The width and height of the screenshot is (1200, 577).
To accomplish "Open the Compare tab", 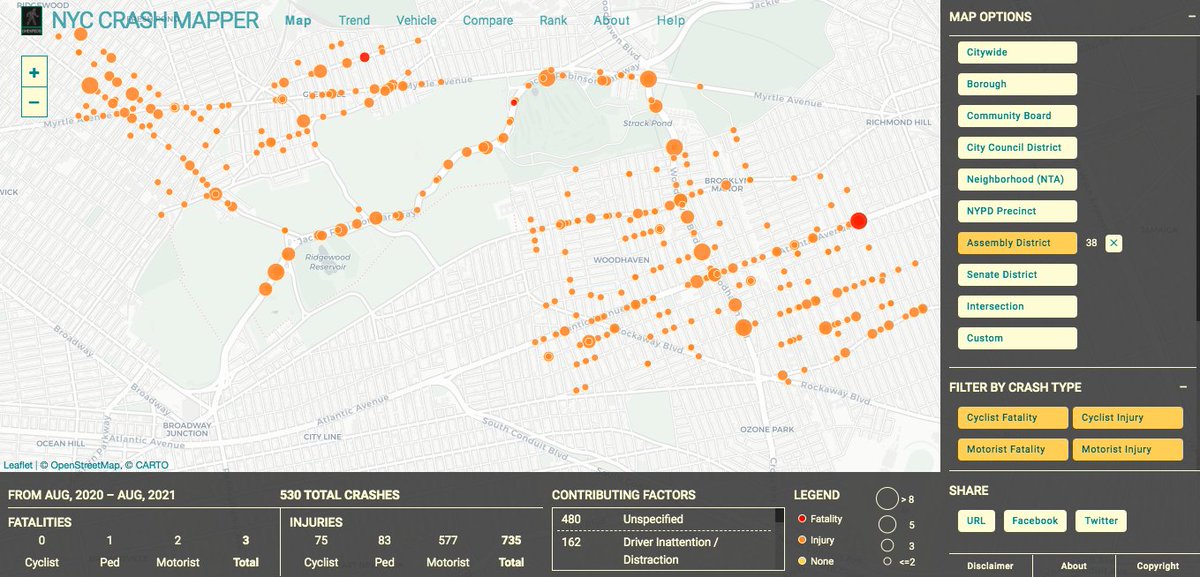I will click(488, 20).
